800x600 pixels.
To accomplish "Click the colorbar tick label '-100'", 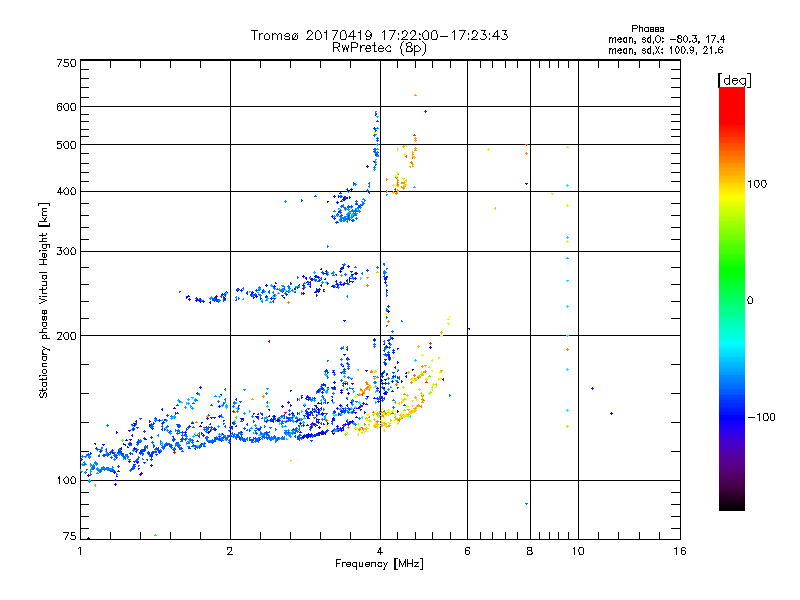I will 762,417.
